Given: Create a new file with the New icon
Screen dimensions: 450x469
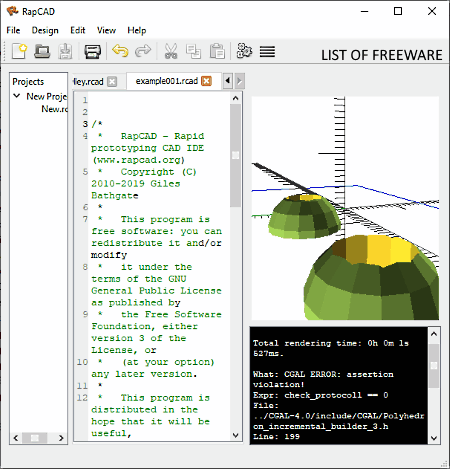Looking at the screenshot, I should click(x=19, y=52).
